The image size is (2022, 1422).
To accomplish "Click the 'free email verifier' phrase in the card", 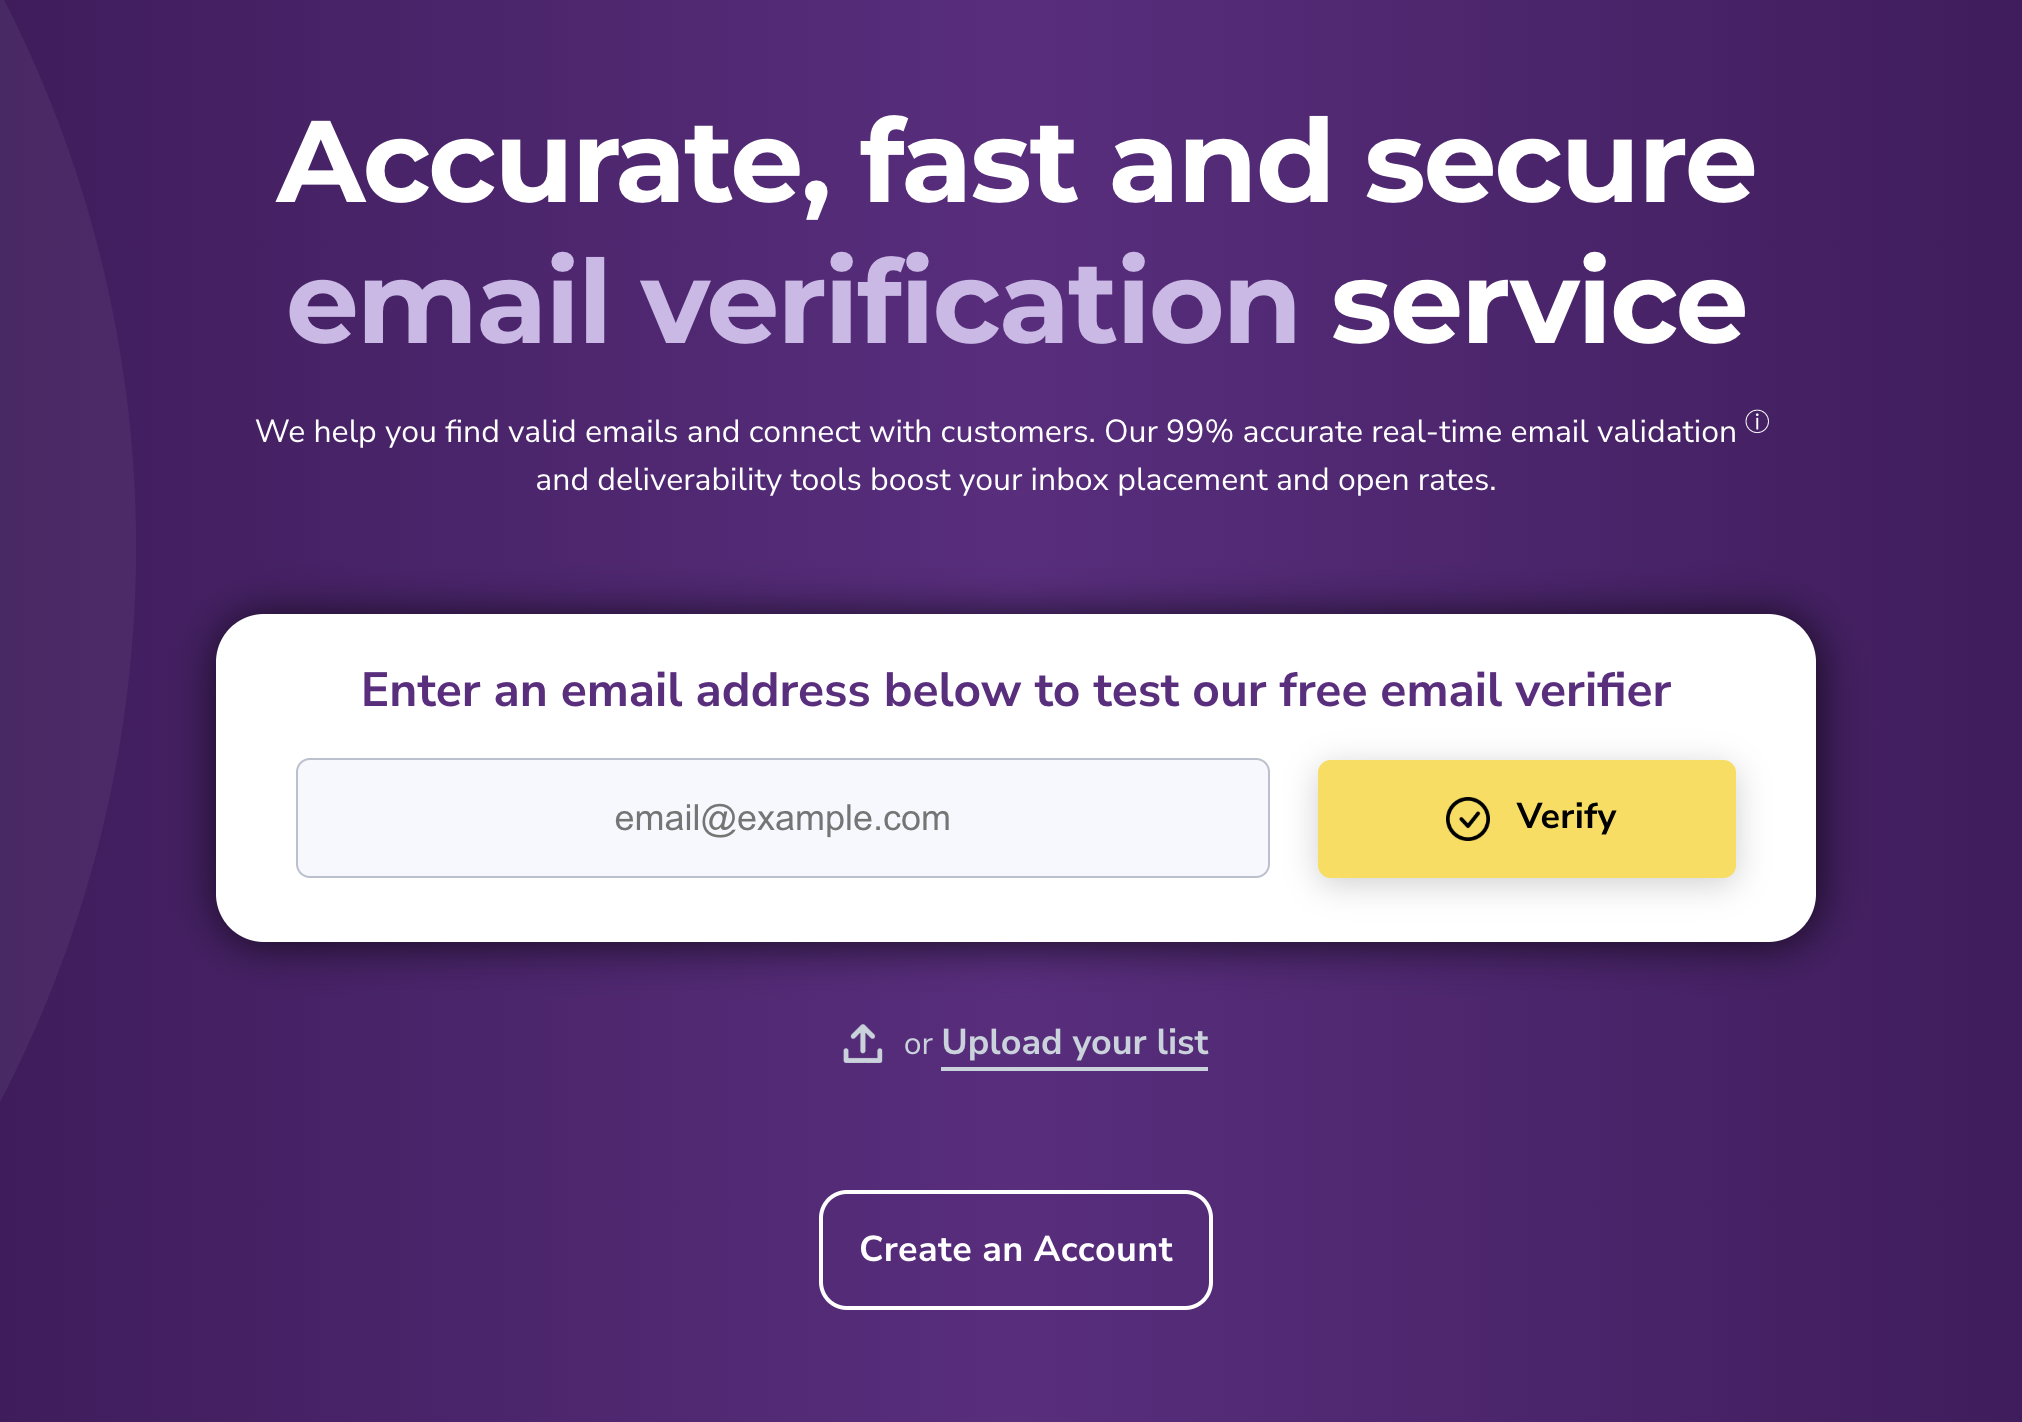I will tap(1475, 690).
